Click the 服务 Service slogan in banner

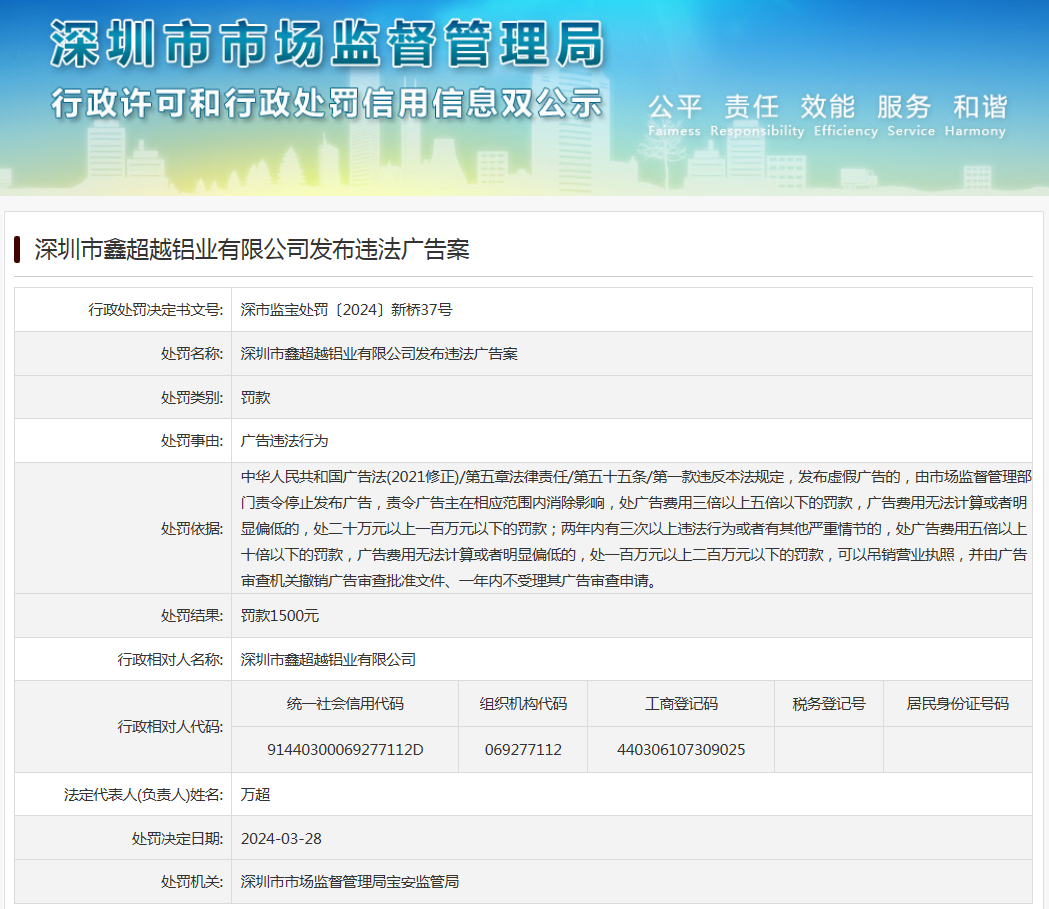pos(911,115)
